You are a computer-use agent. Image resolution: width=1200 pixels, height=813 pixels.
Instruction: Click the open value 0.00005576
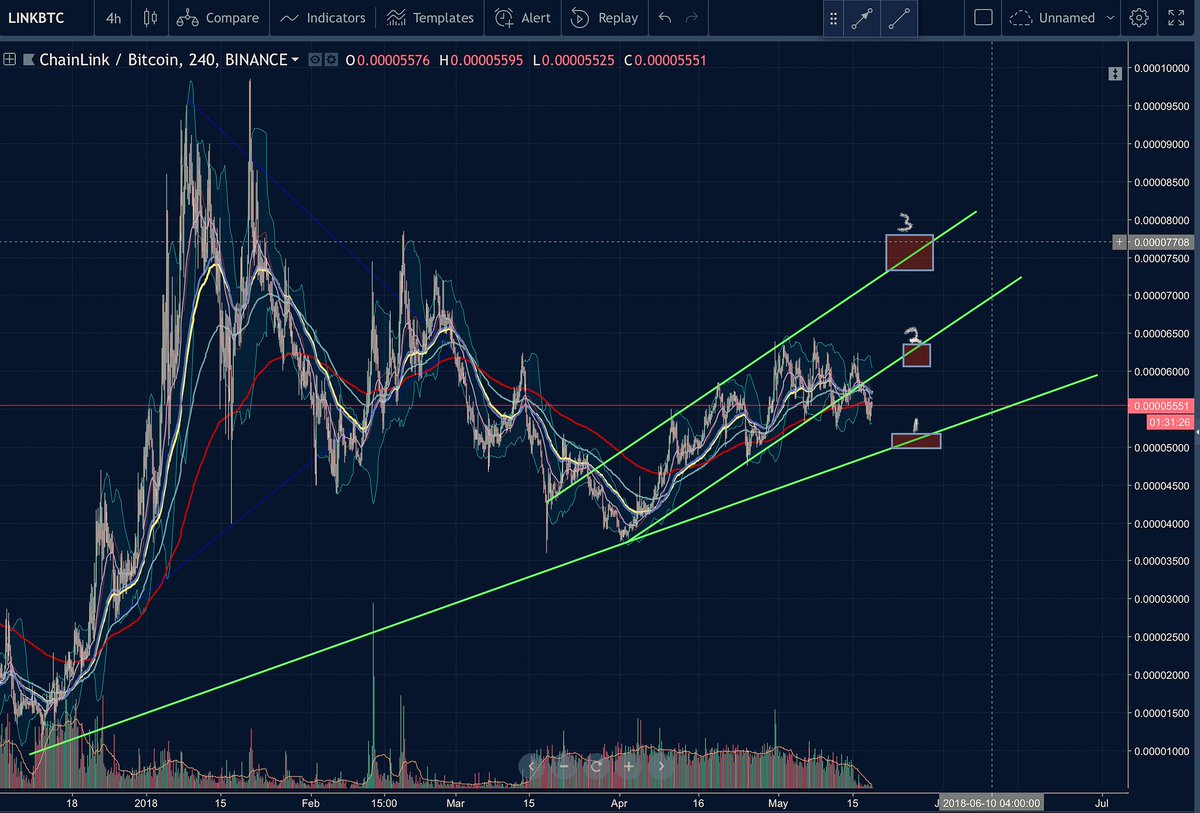click(393, 60)
